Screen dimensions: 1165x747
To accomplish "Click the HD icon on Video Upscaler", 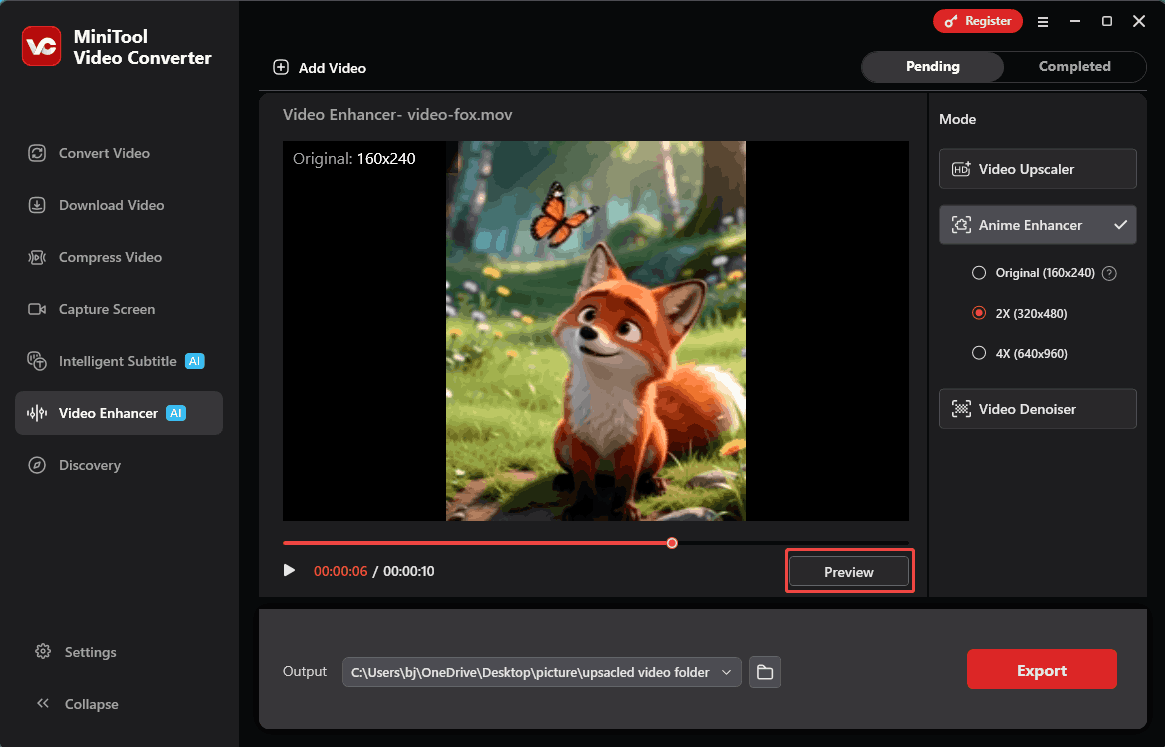I will pos(961,169).
